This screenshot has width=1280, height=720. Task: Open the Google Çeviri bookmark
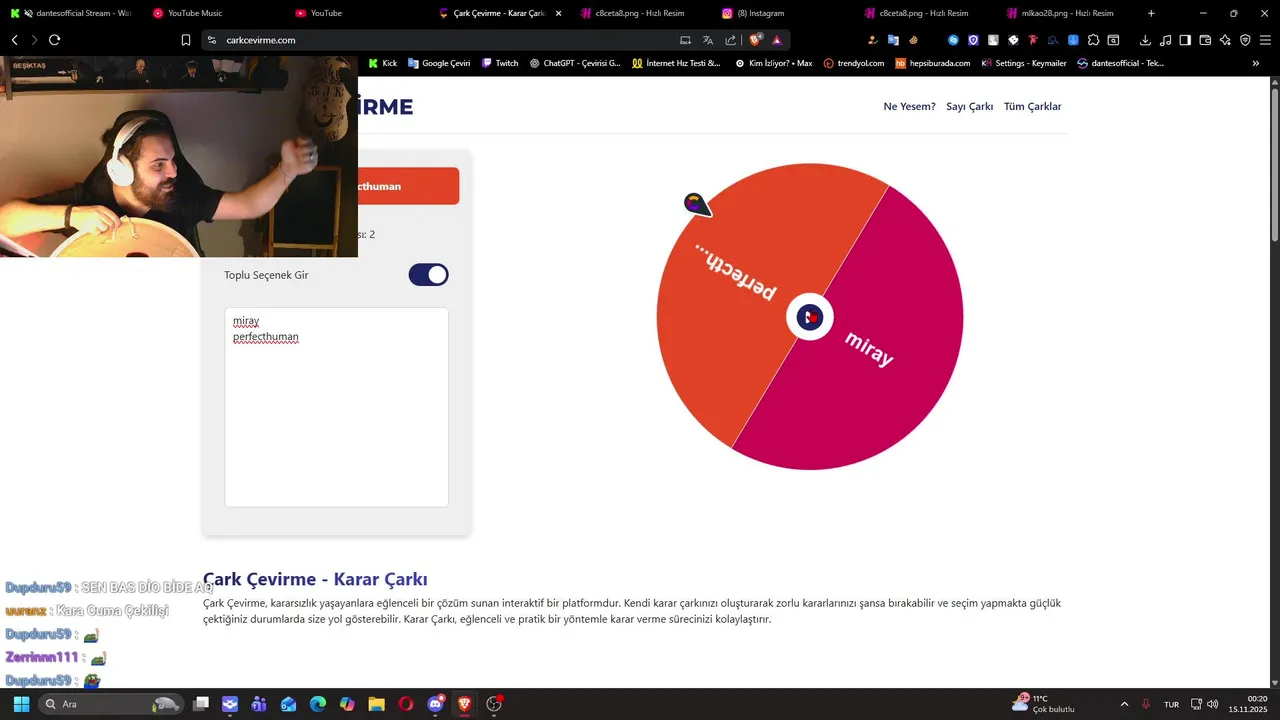439,63
